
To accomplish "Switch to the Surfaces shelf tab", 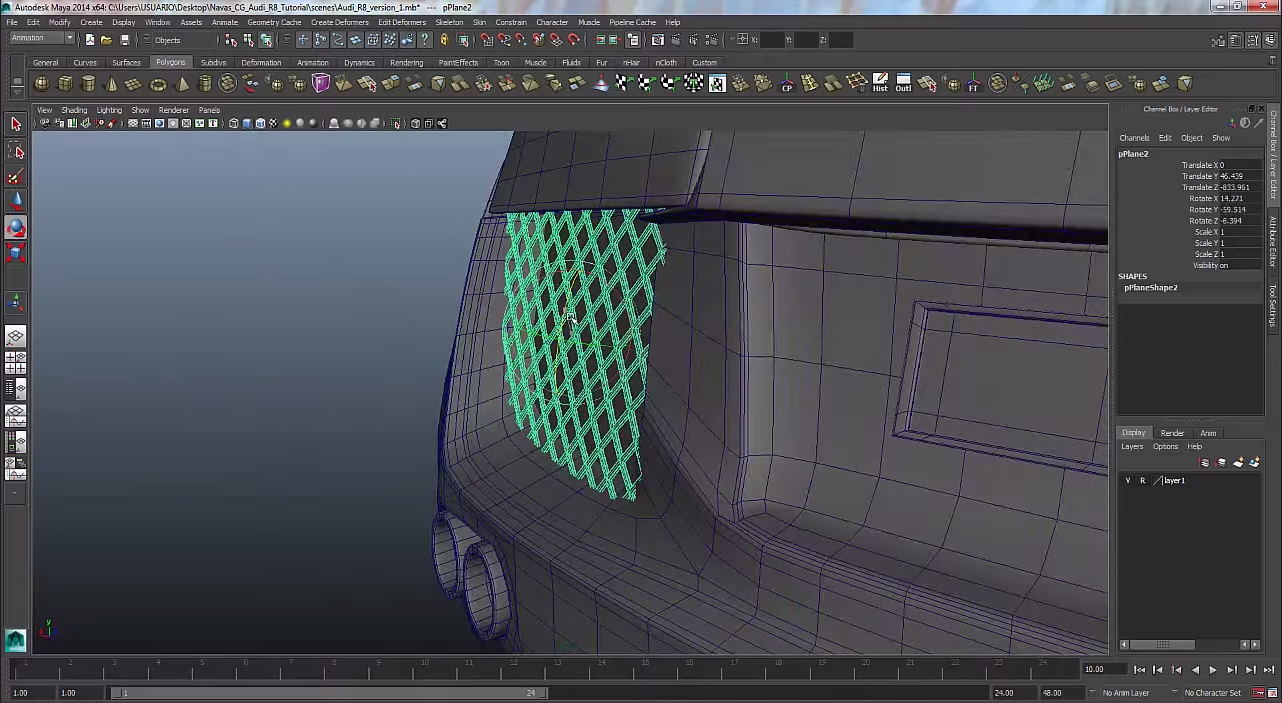I will [126, 63].
